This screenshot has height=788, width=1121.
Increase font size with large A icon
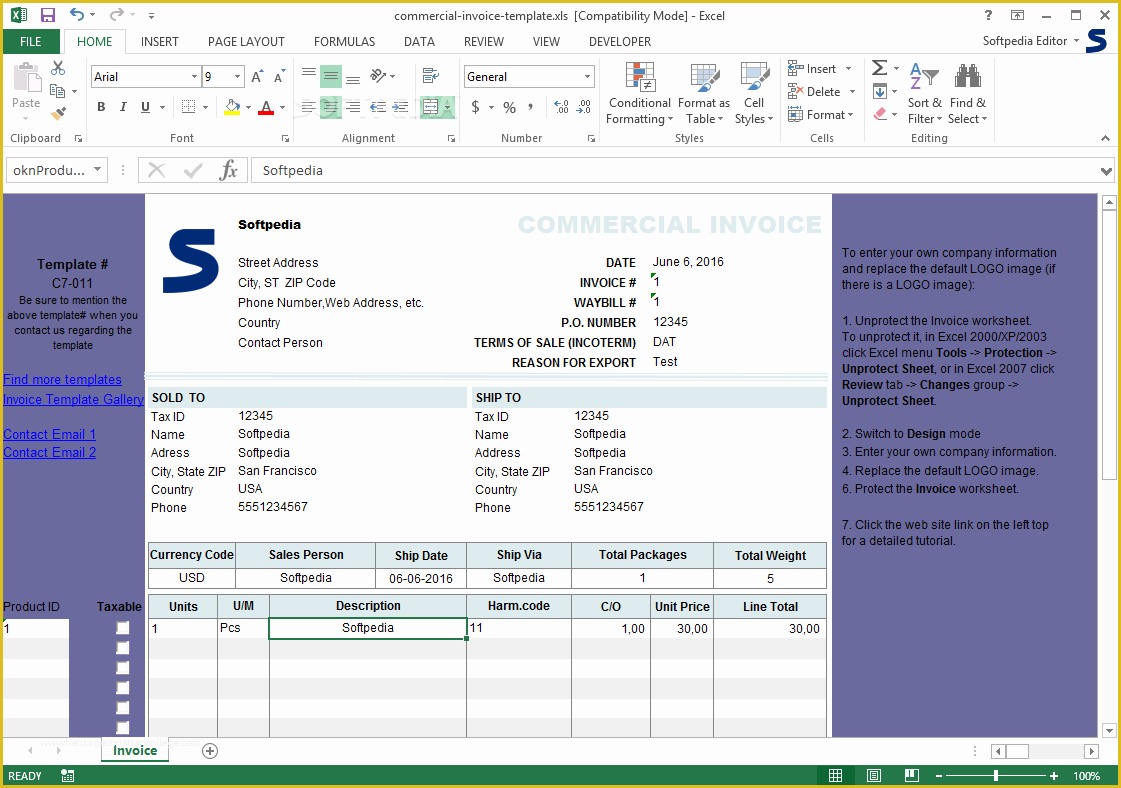pos(258,76)
